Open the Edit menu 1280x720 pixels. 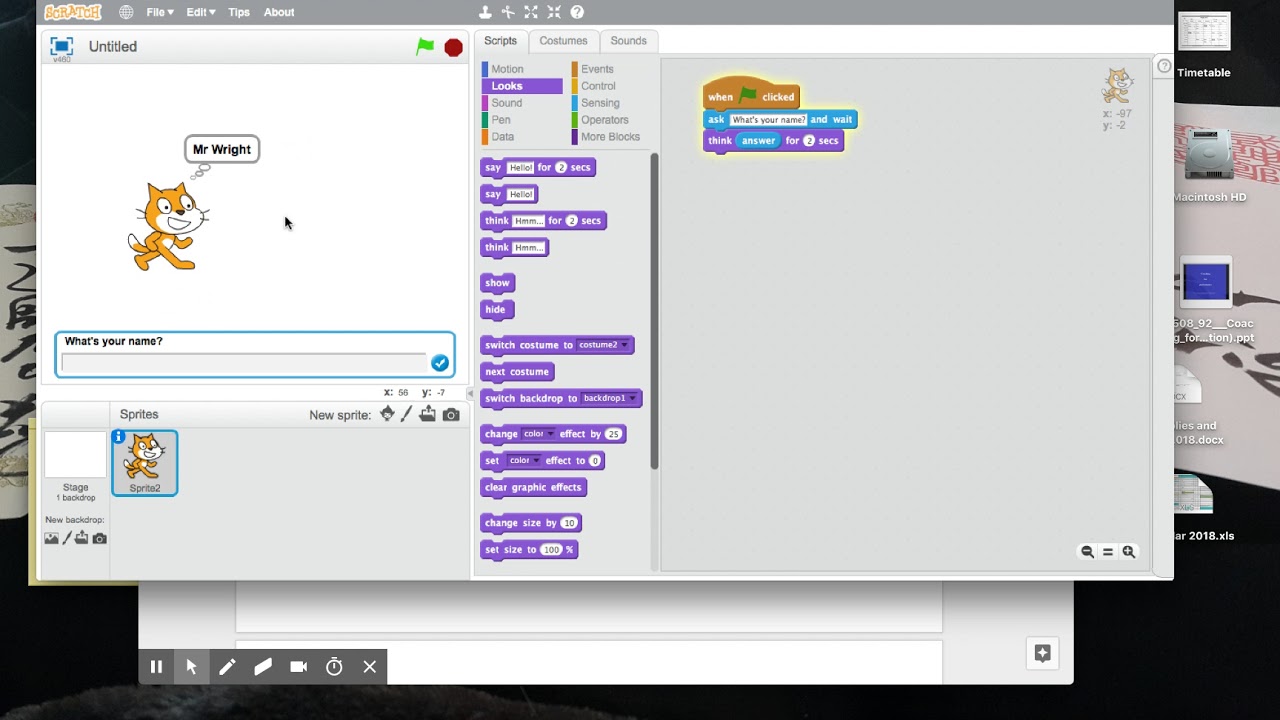pos(201,12)
